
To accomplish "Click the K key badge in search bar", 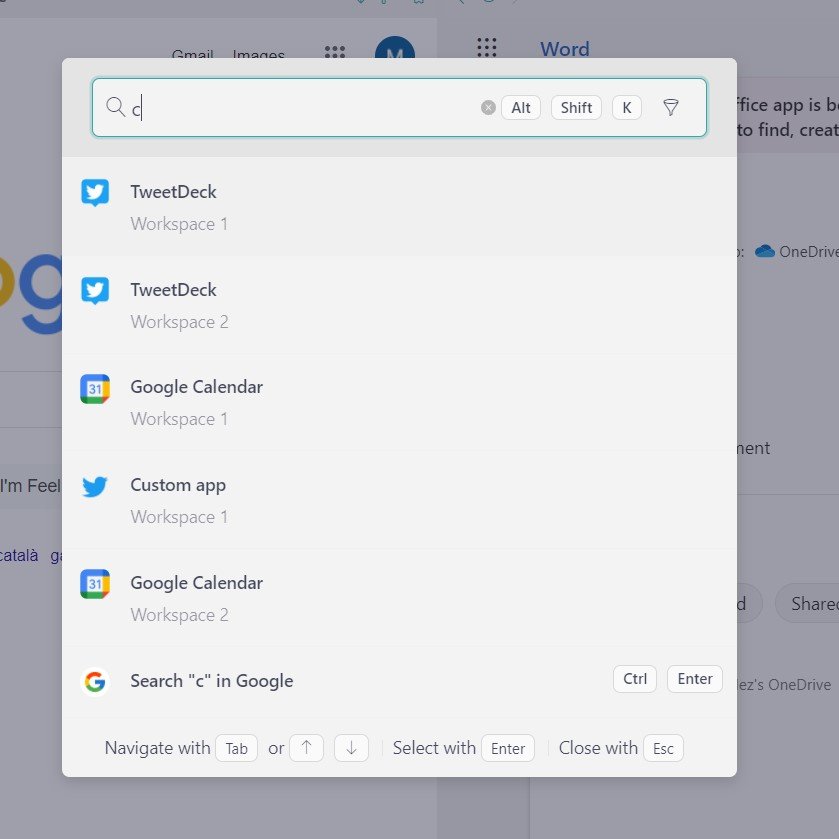I will pos(627,108).
